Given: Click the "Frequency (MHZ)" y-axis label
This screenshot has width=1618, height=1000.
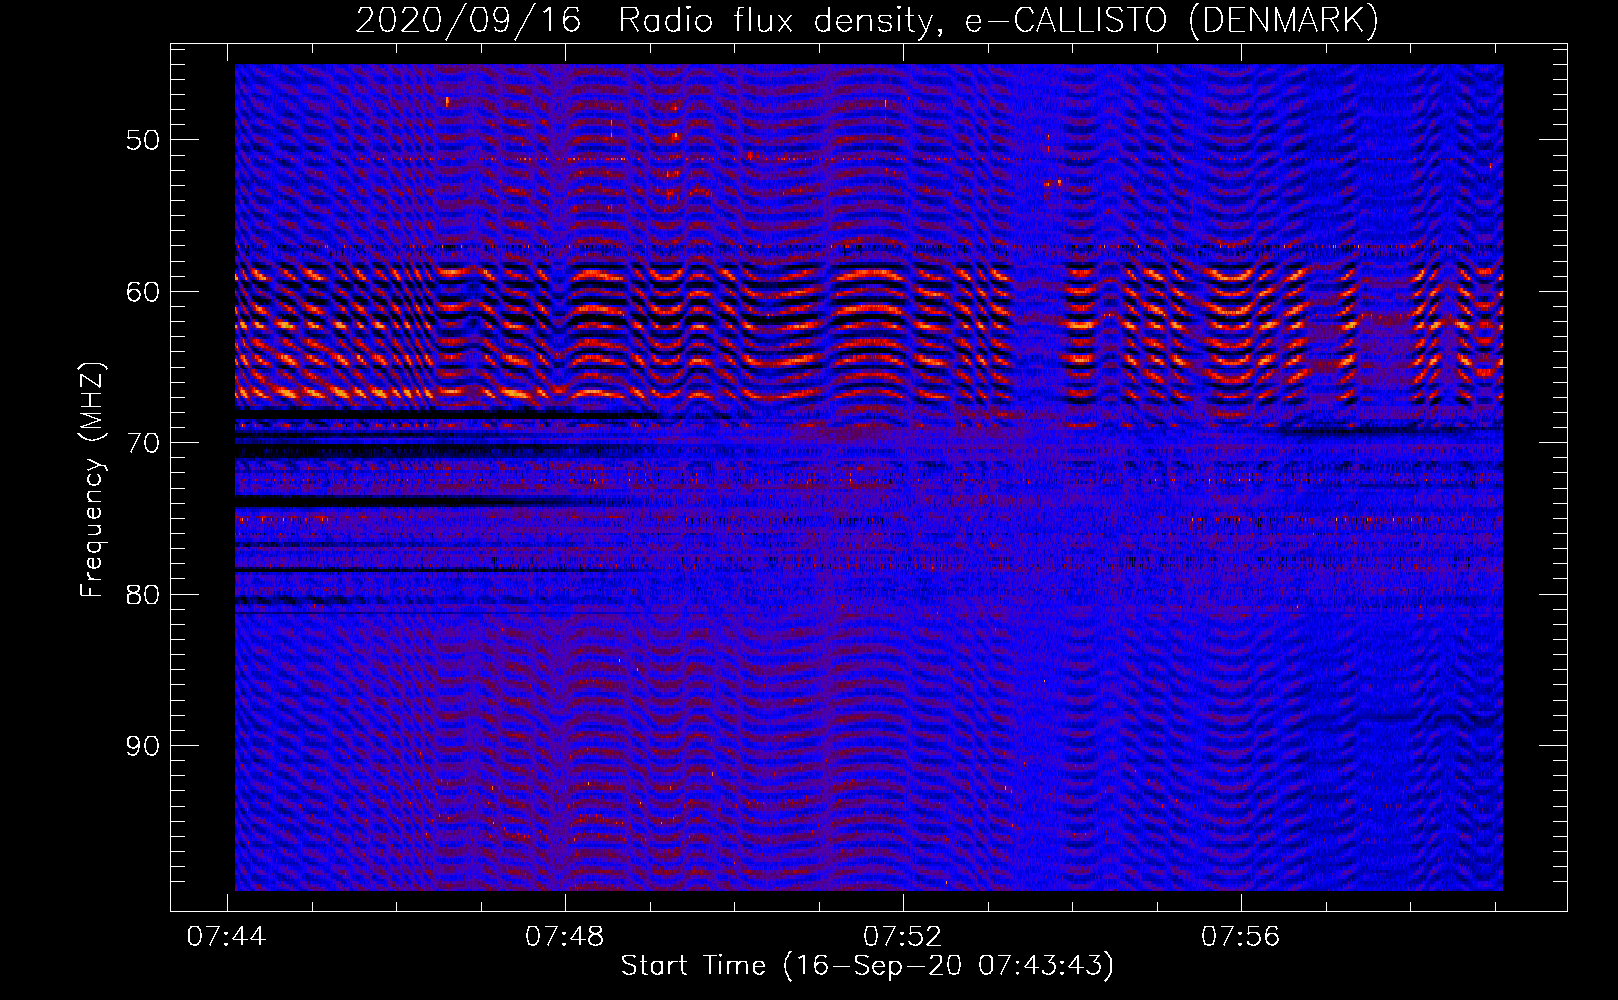Looking at the screenshot, I should [x=92, y=480].
